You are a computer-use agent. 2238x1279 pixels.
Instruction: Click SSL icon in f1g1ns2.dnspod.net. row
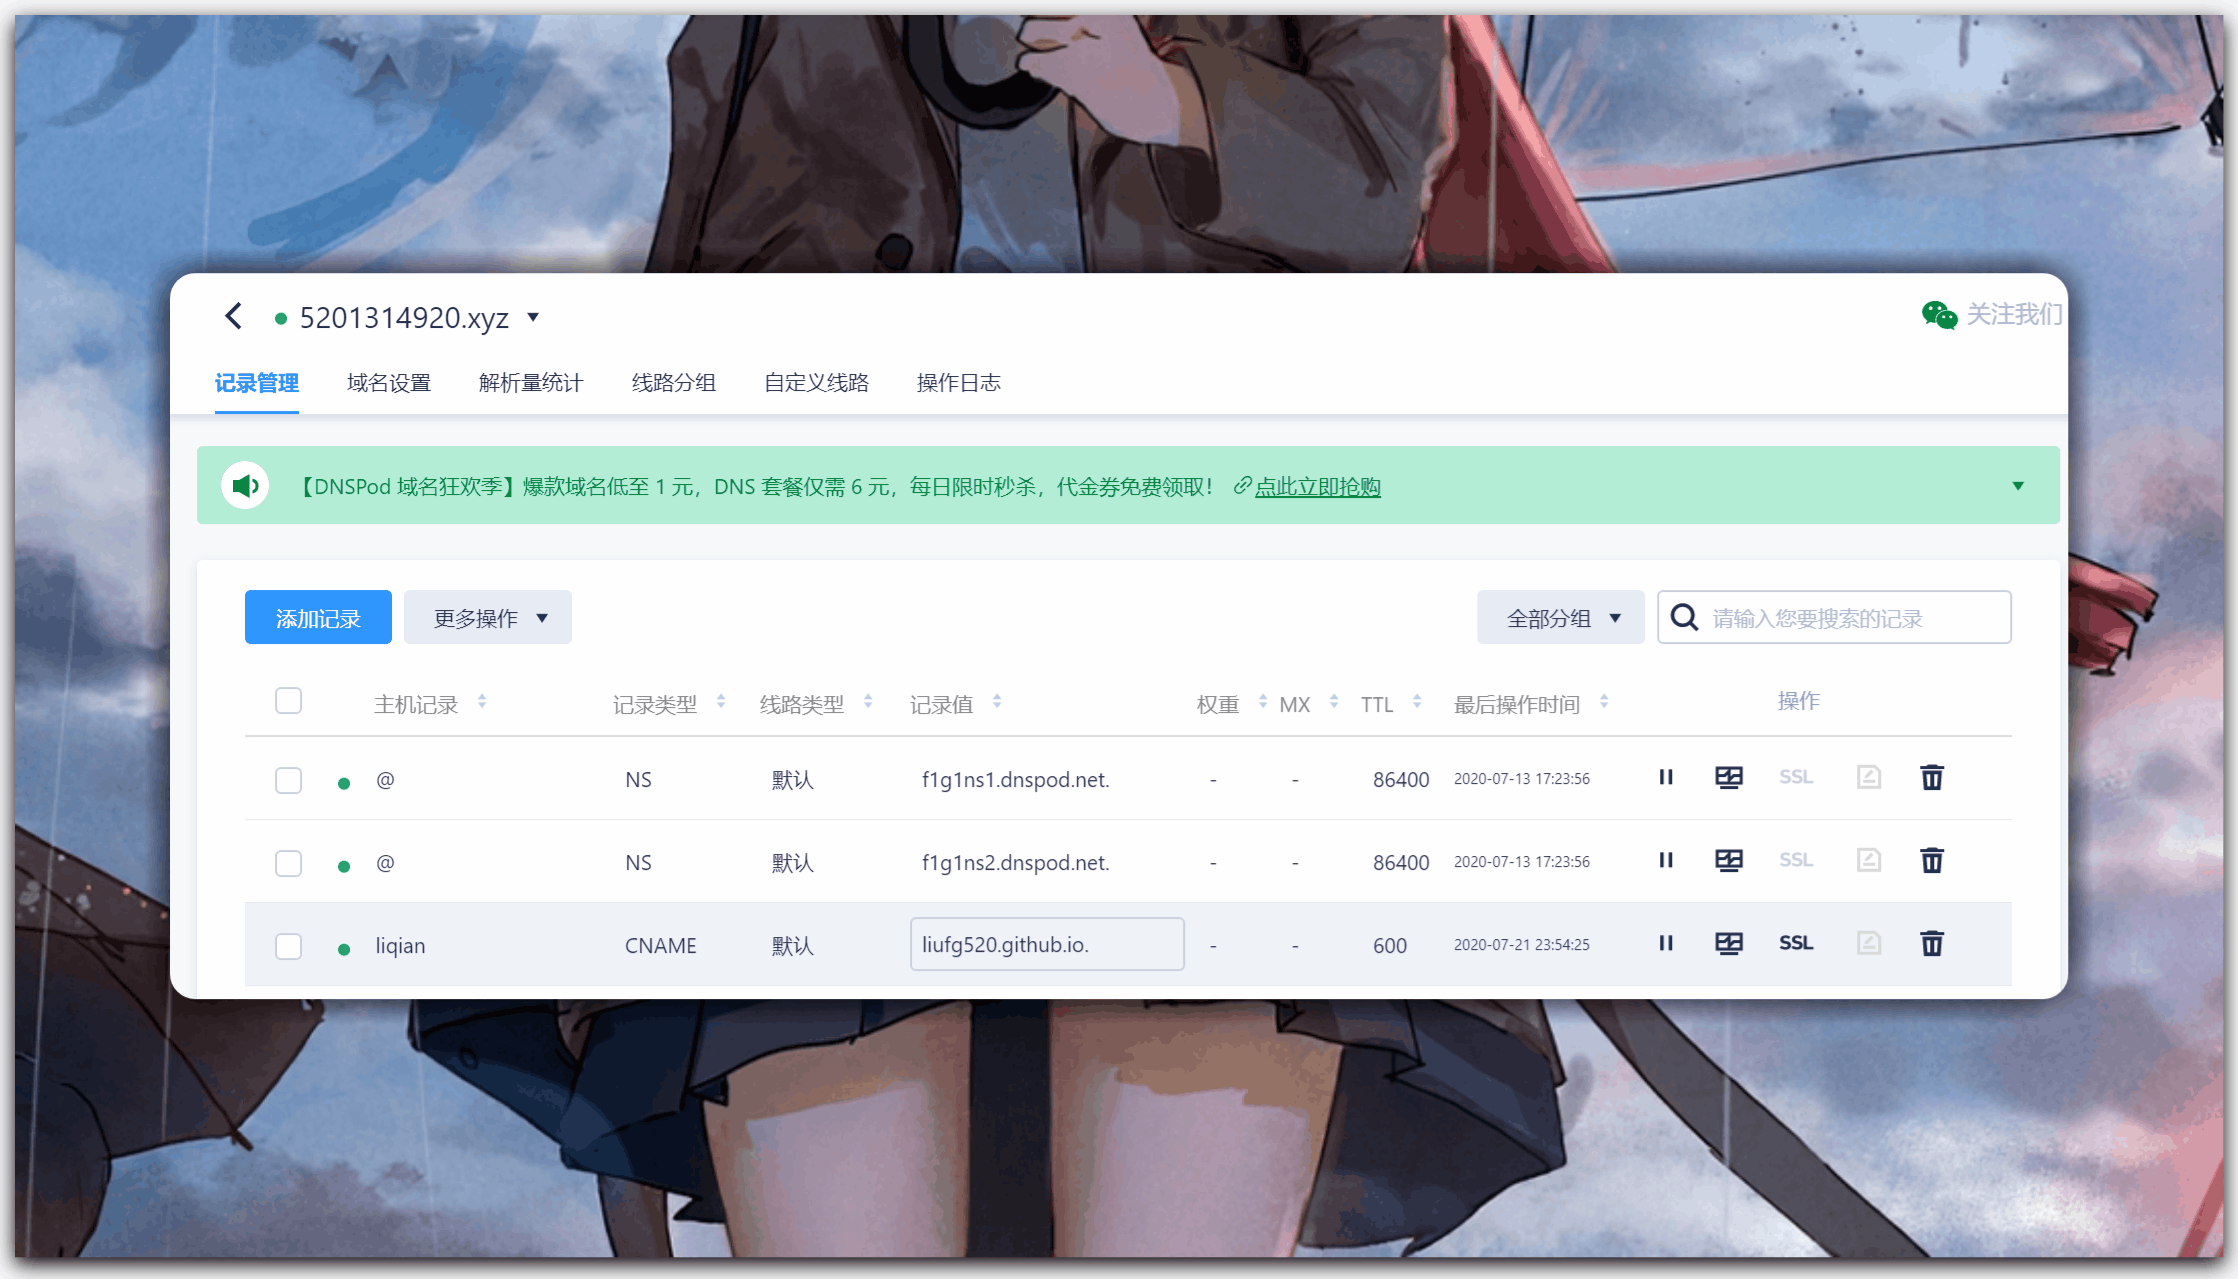click(x=1796, y=860)
